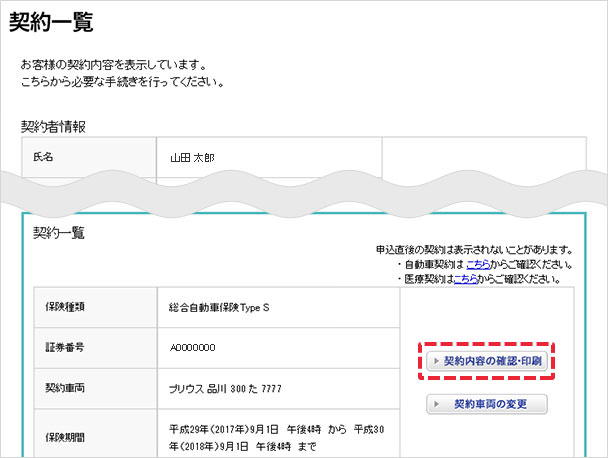Open the こちら link for 医療契約
Image resolution: width=608 pixels, height=458 pixels.
tap(466, 279)
